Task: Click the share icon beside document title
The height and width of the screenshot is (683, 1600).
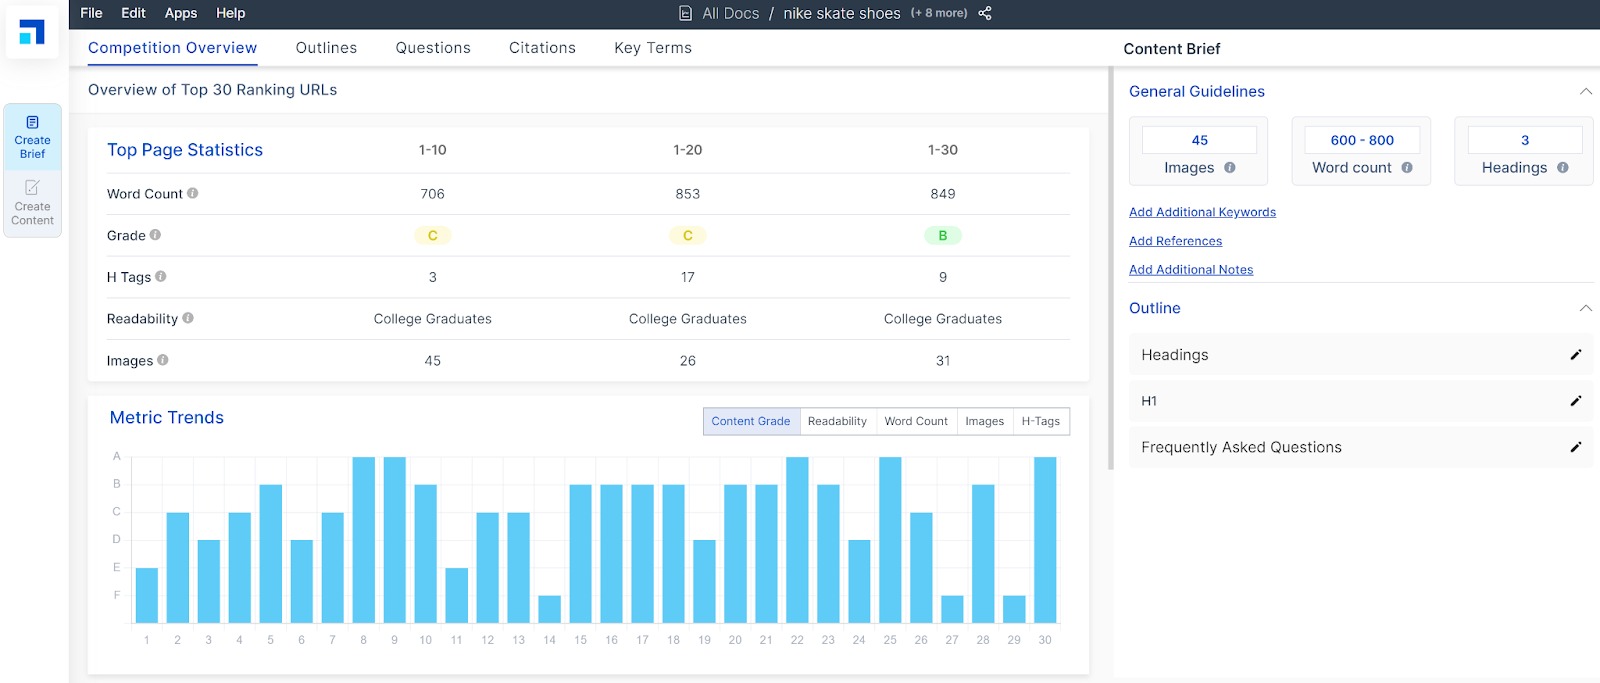Action: click(x=985, y=13)
